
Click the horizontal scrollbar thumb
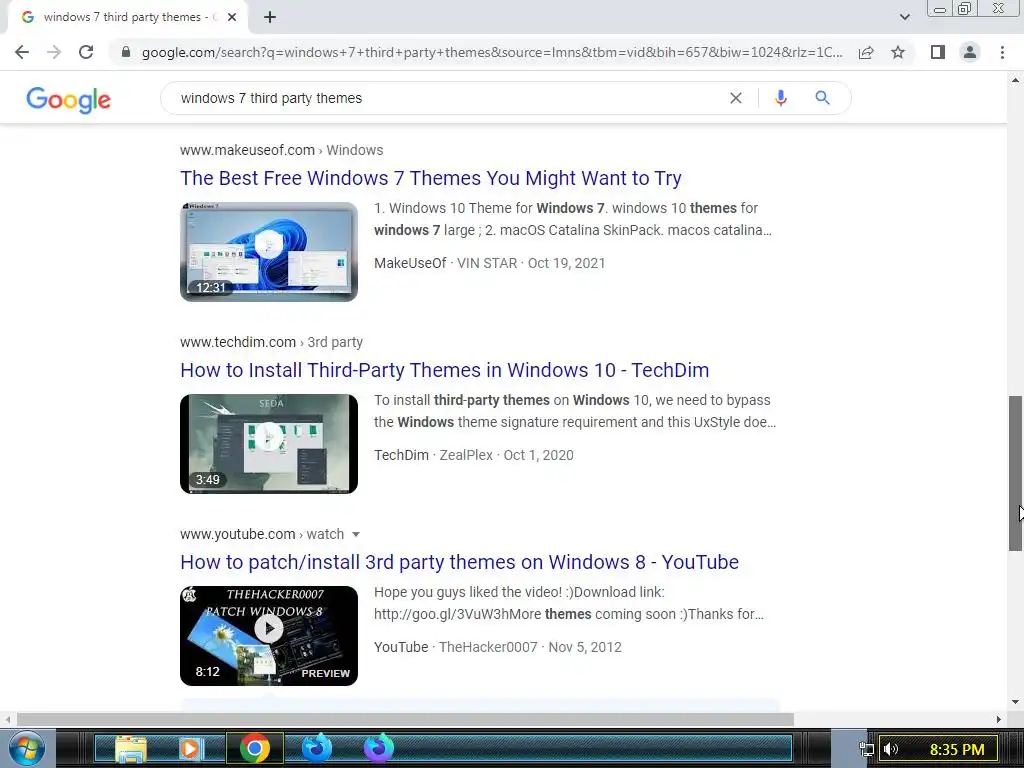(x=405, y=719)
